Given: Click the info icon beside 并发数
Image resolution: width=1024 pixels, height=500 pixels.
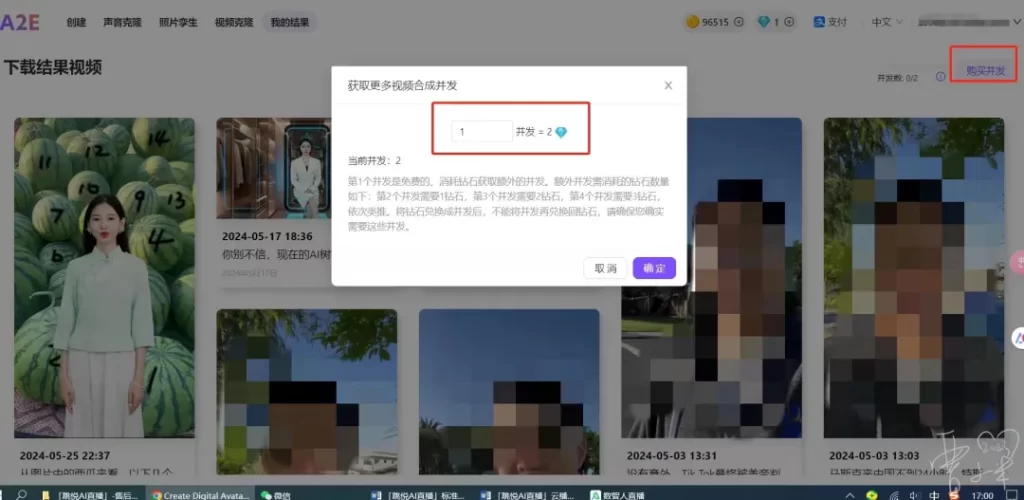Looking at the screenshot, I should click(940, 76).
